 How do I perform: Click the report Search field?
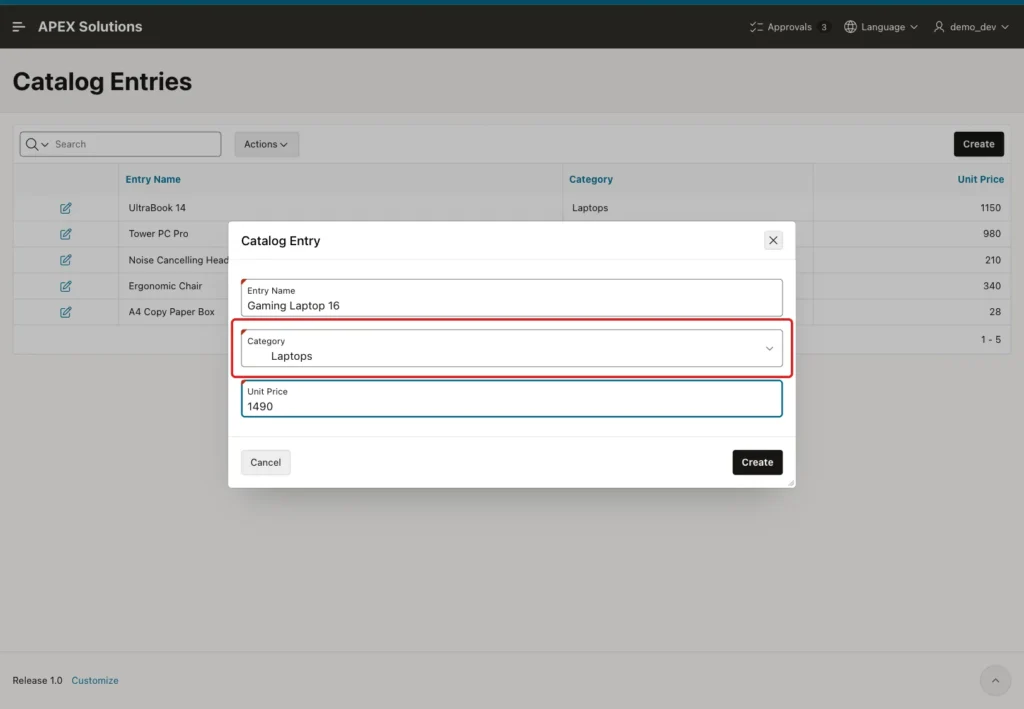[x=136, y=144]
